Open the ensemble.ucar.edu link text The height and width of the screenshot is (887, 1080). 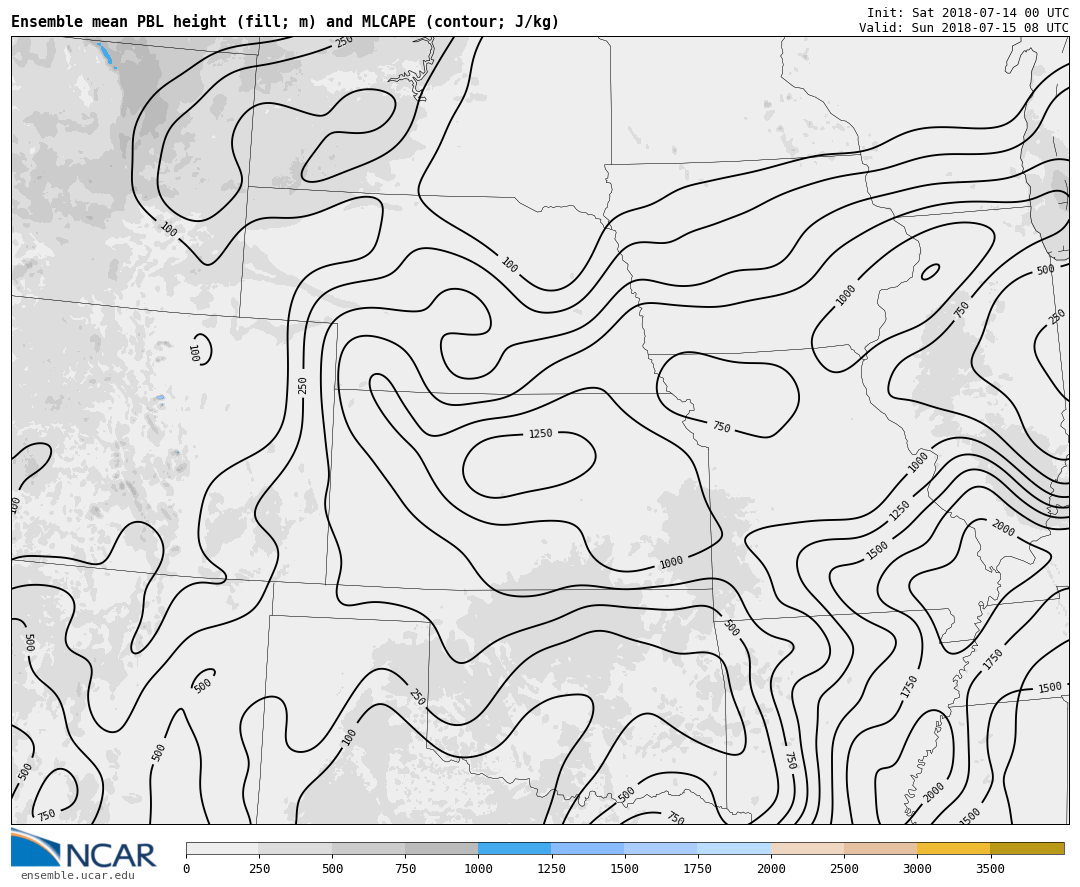click(x=77, y=875)
